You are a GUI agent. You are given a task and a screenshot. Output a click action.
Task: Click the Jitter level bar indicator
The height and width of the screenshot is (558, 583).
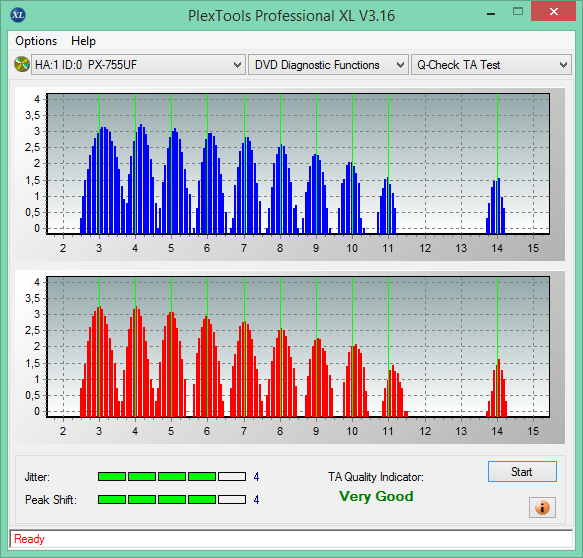172,477
